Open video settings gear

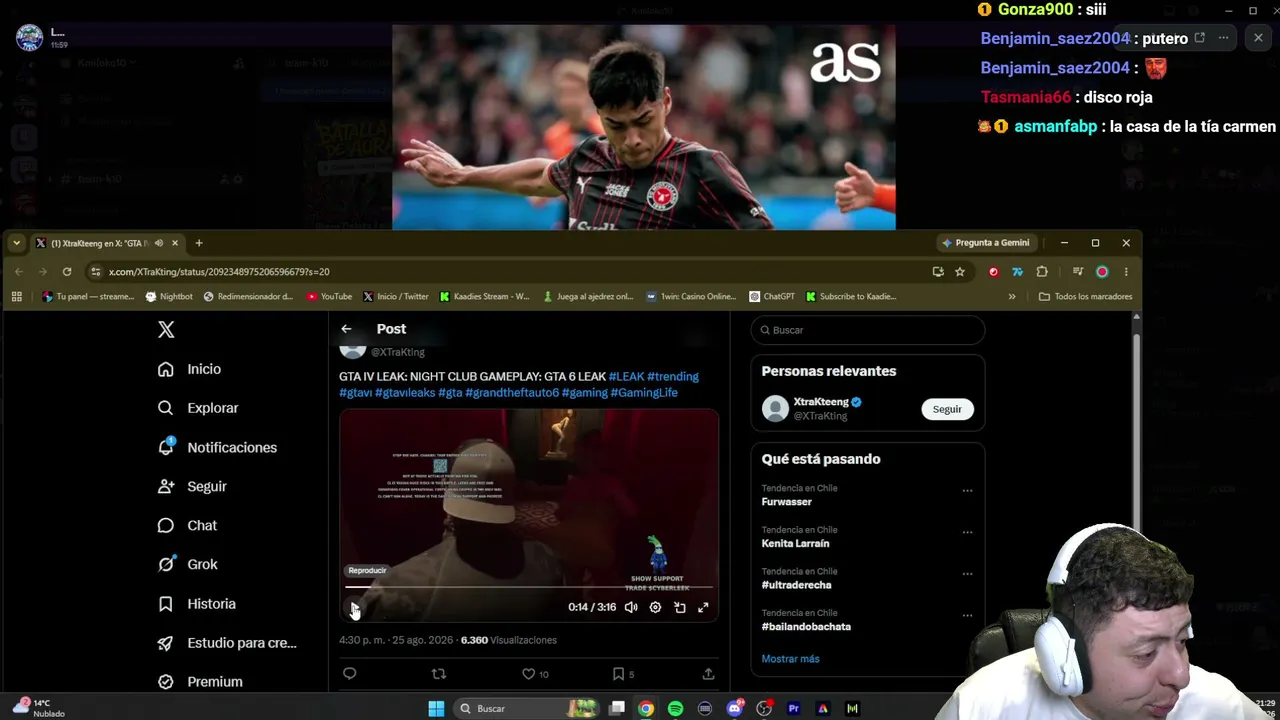click(655, 607)
